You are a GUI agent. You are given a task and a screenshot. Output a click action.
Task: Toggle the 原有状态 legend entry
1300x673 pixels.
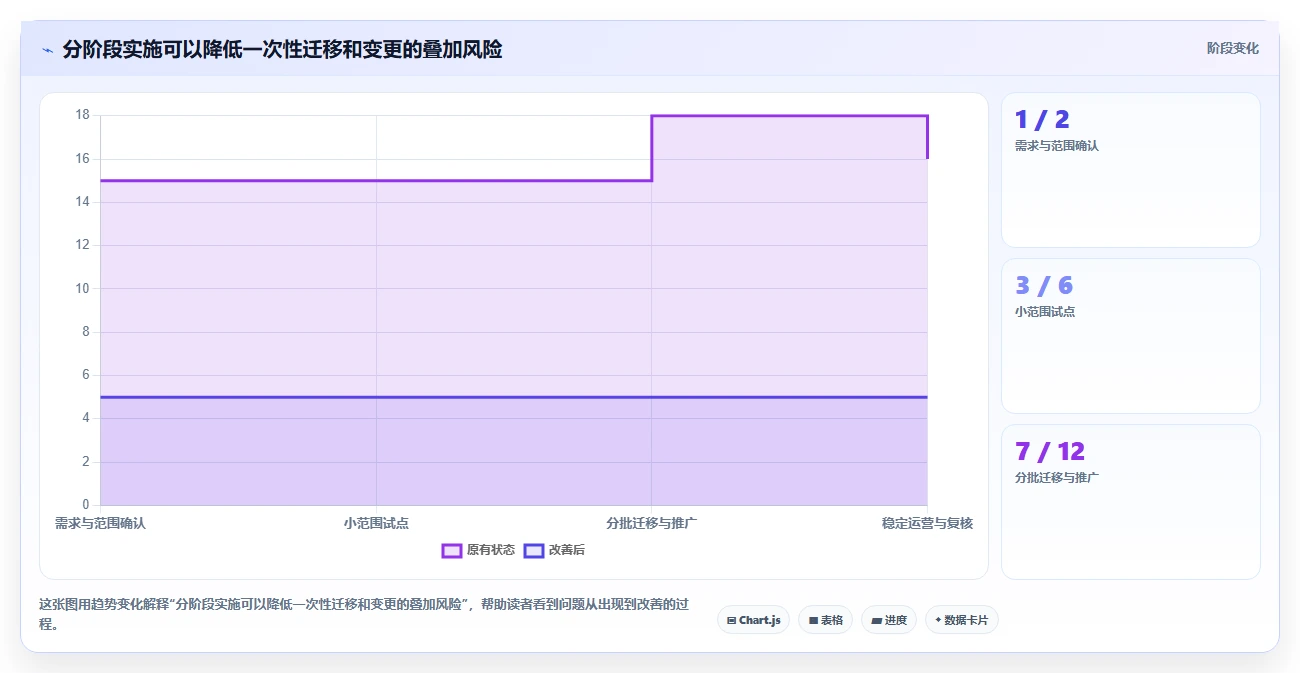point(478,550)
